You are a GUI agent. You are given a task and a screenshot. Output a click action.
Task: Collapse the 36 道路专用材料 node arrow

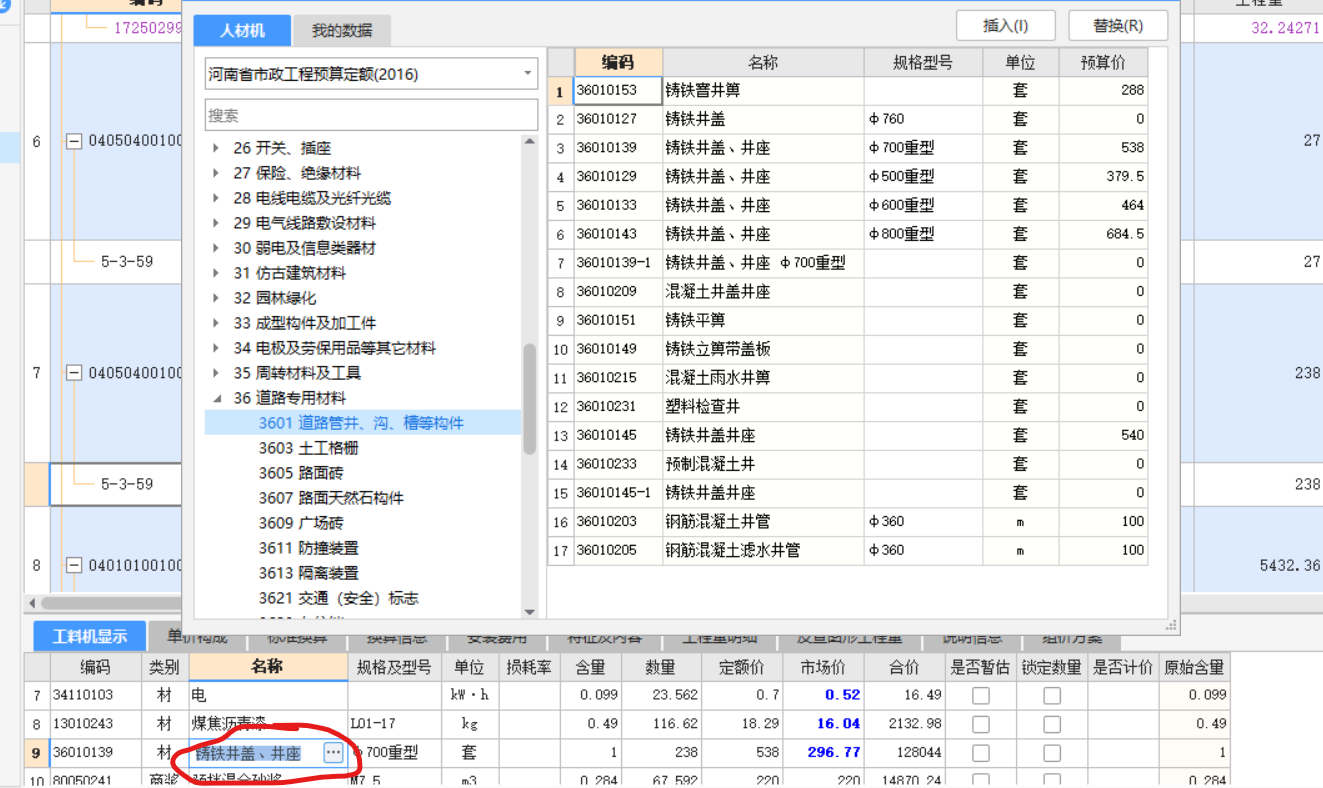(x=216, y=398)
